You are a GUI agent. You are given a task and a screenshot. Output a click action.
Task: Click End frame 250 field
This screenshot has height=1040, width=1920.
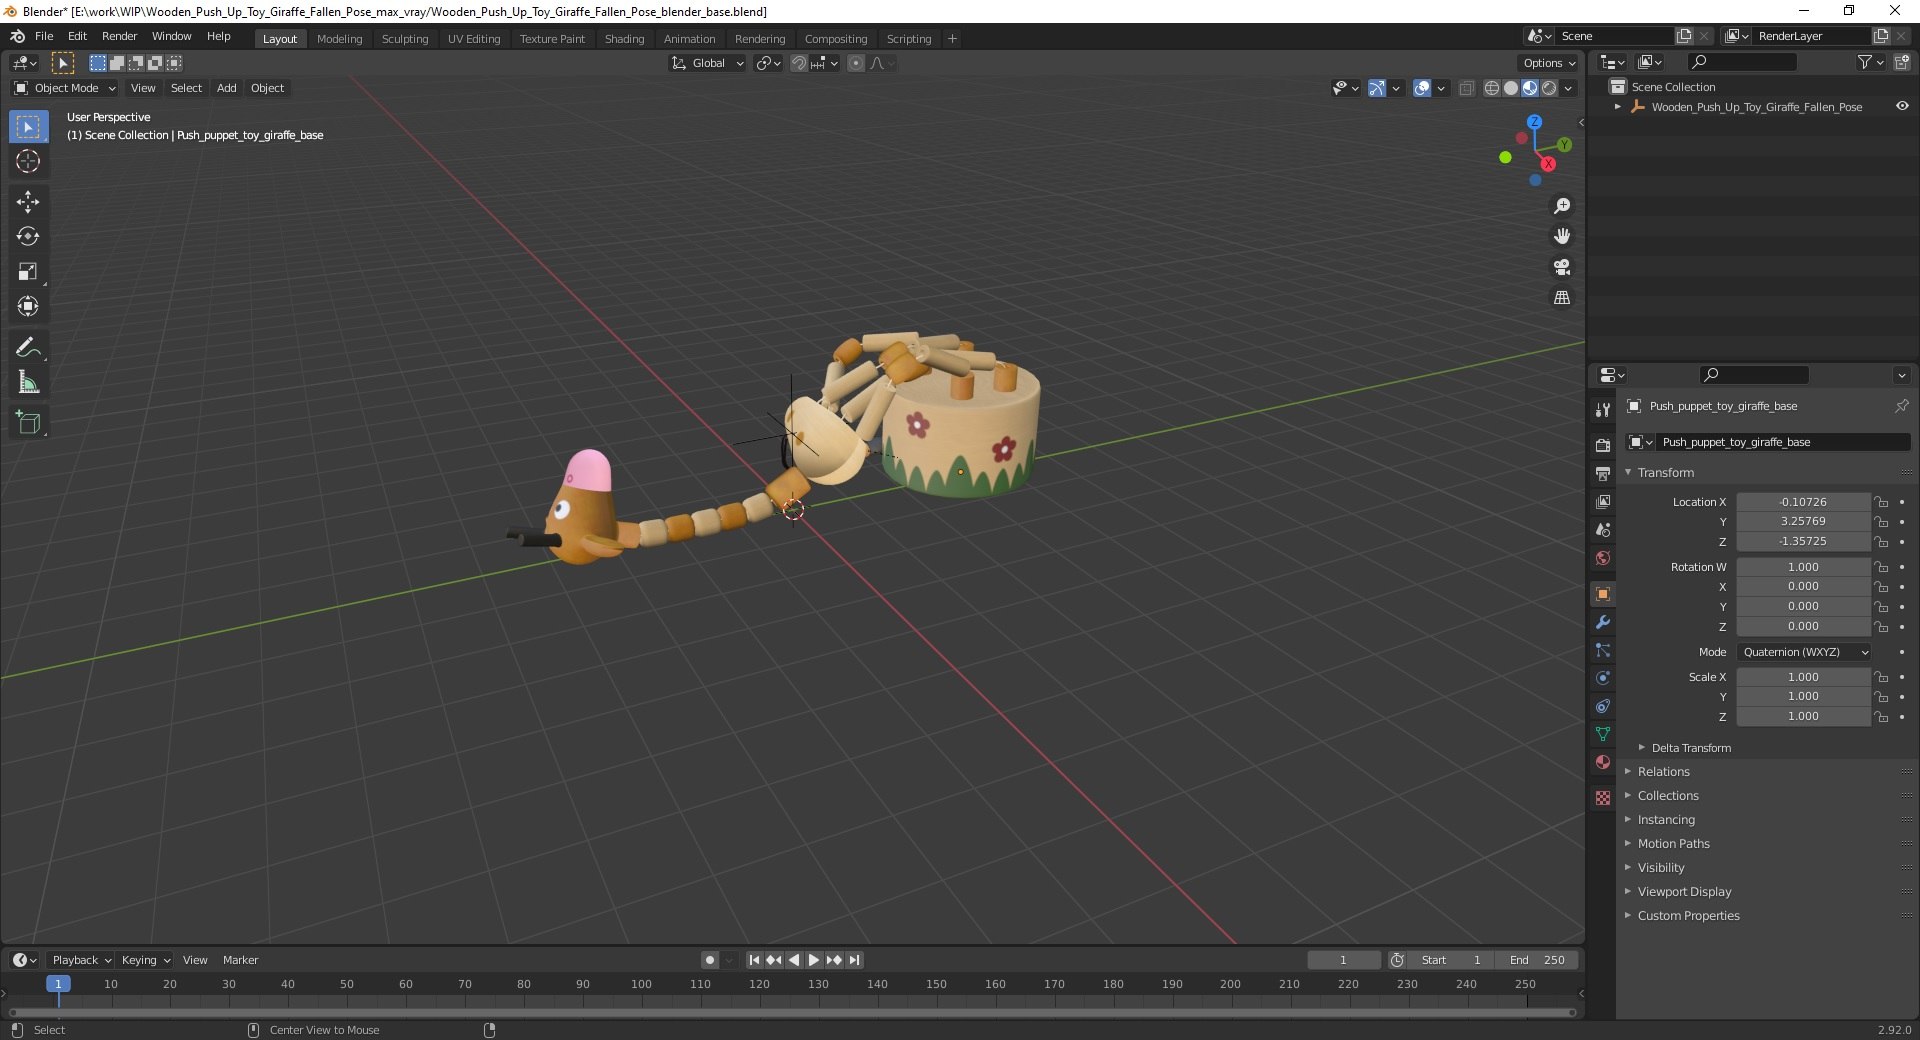pos(1537,960)
